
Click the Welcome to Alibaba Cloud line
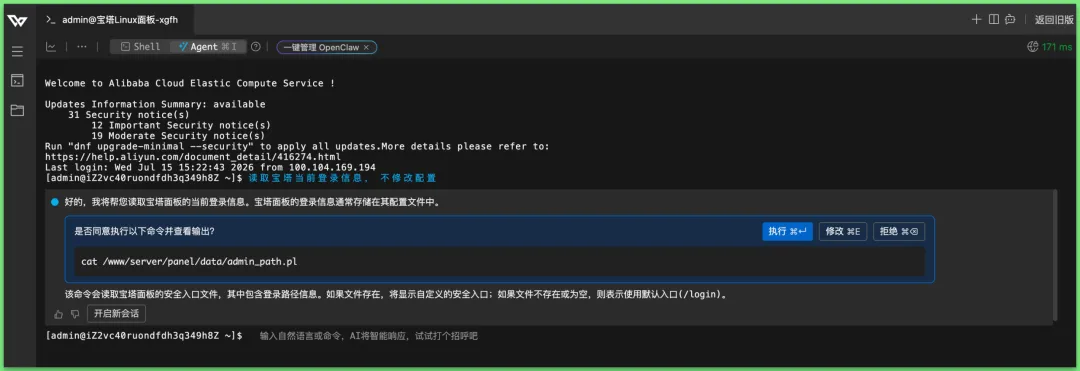pos(189,83)
